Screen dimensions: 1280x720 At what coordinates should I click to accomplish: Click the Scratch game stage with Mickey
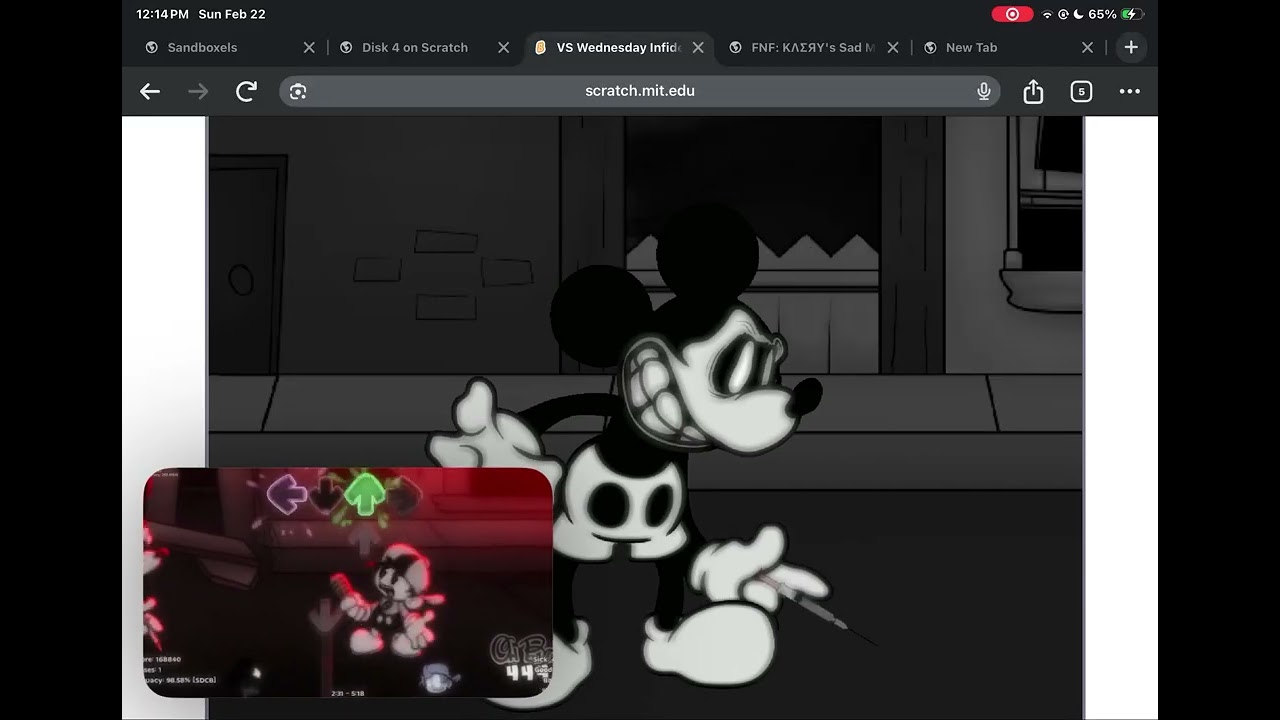pos(645,417)
